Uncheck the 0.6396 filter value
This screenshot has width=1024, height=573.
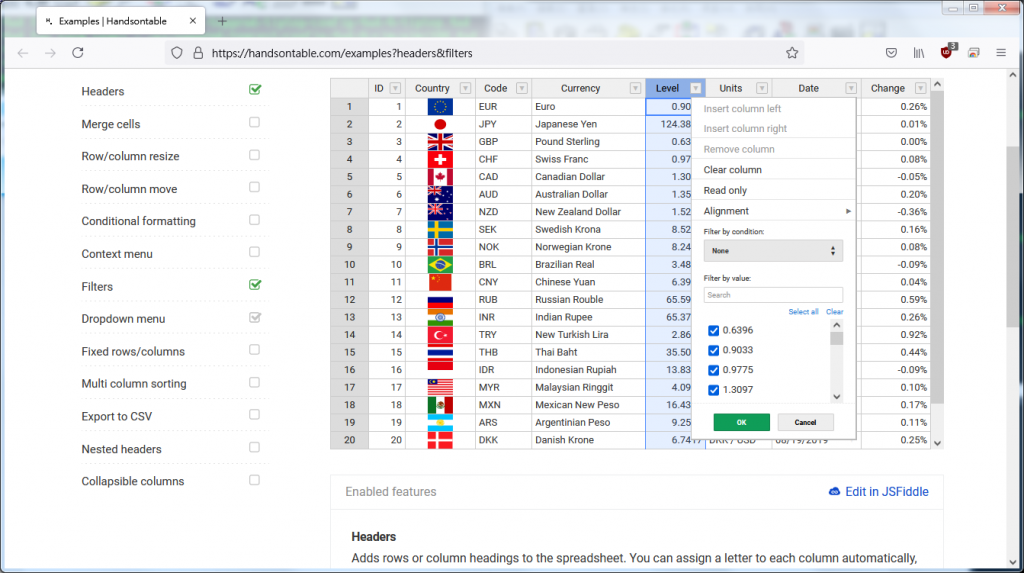tap(714, 331)
